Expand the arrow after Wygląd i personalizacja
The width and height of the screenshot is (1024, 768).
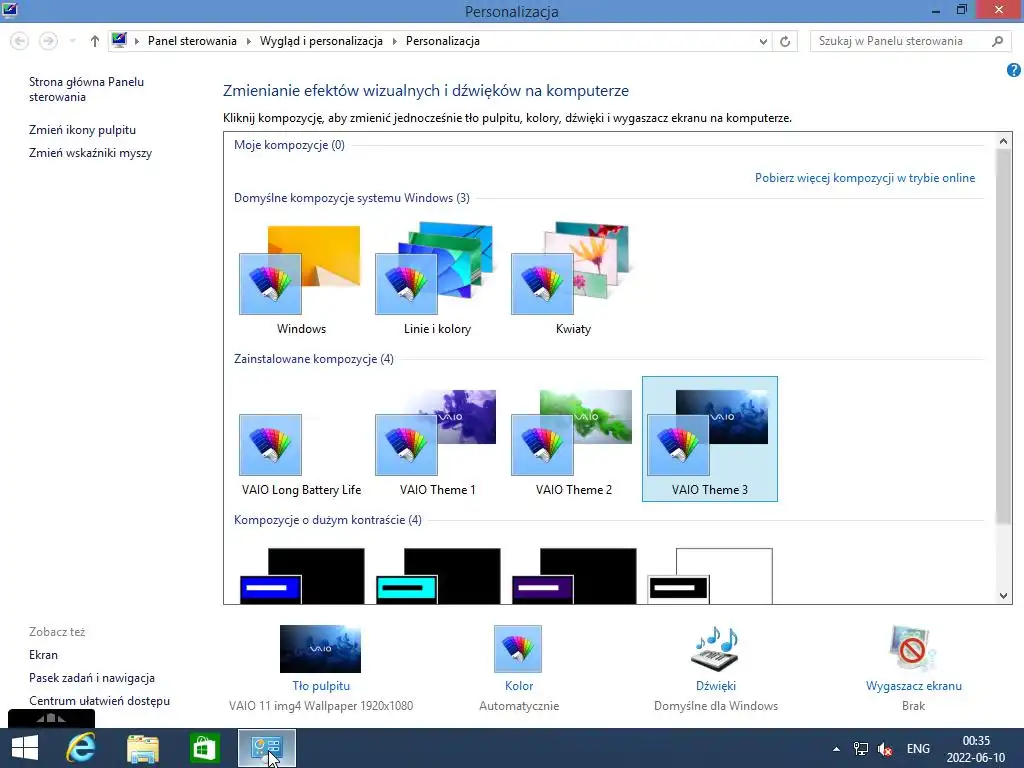pos(394,41)
